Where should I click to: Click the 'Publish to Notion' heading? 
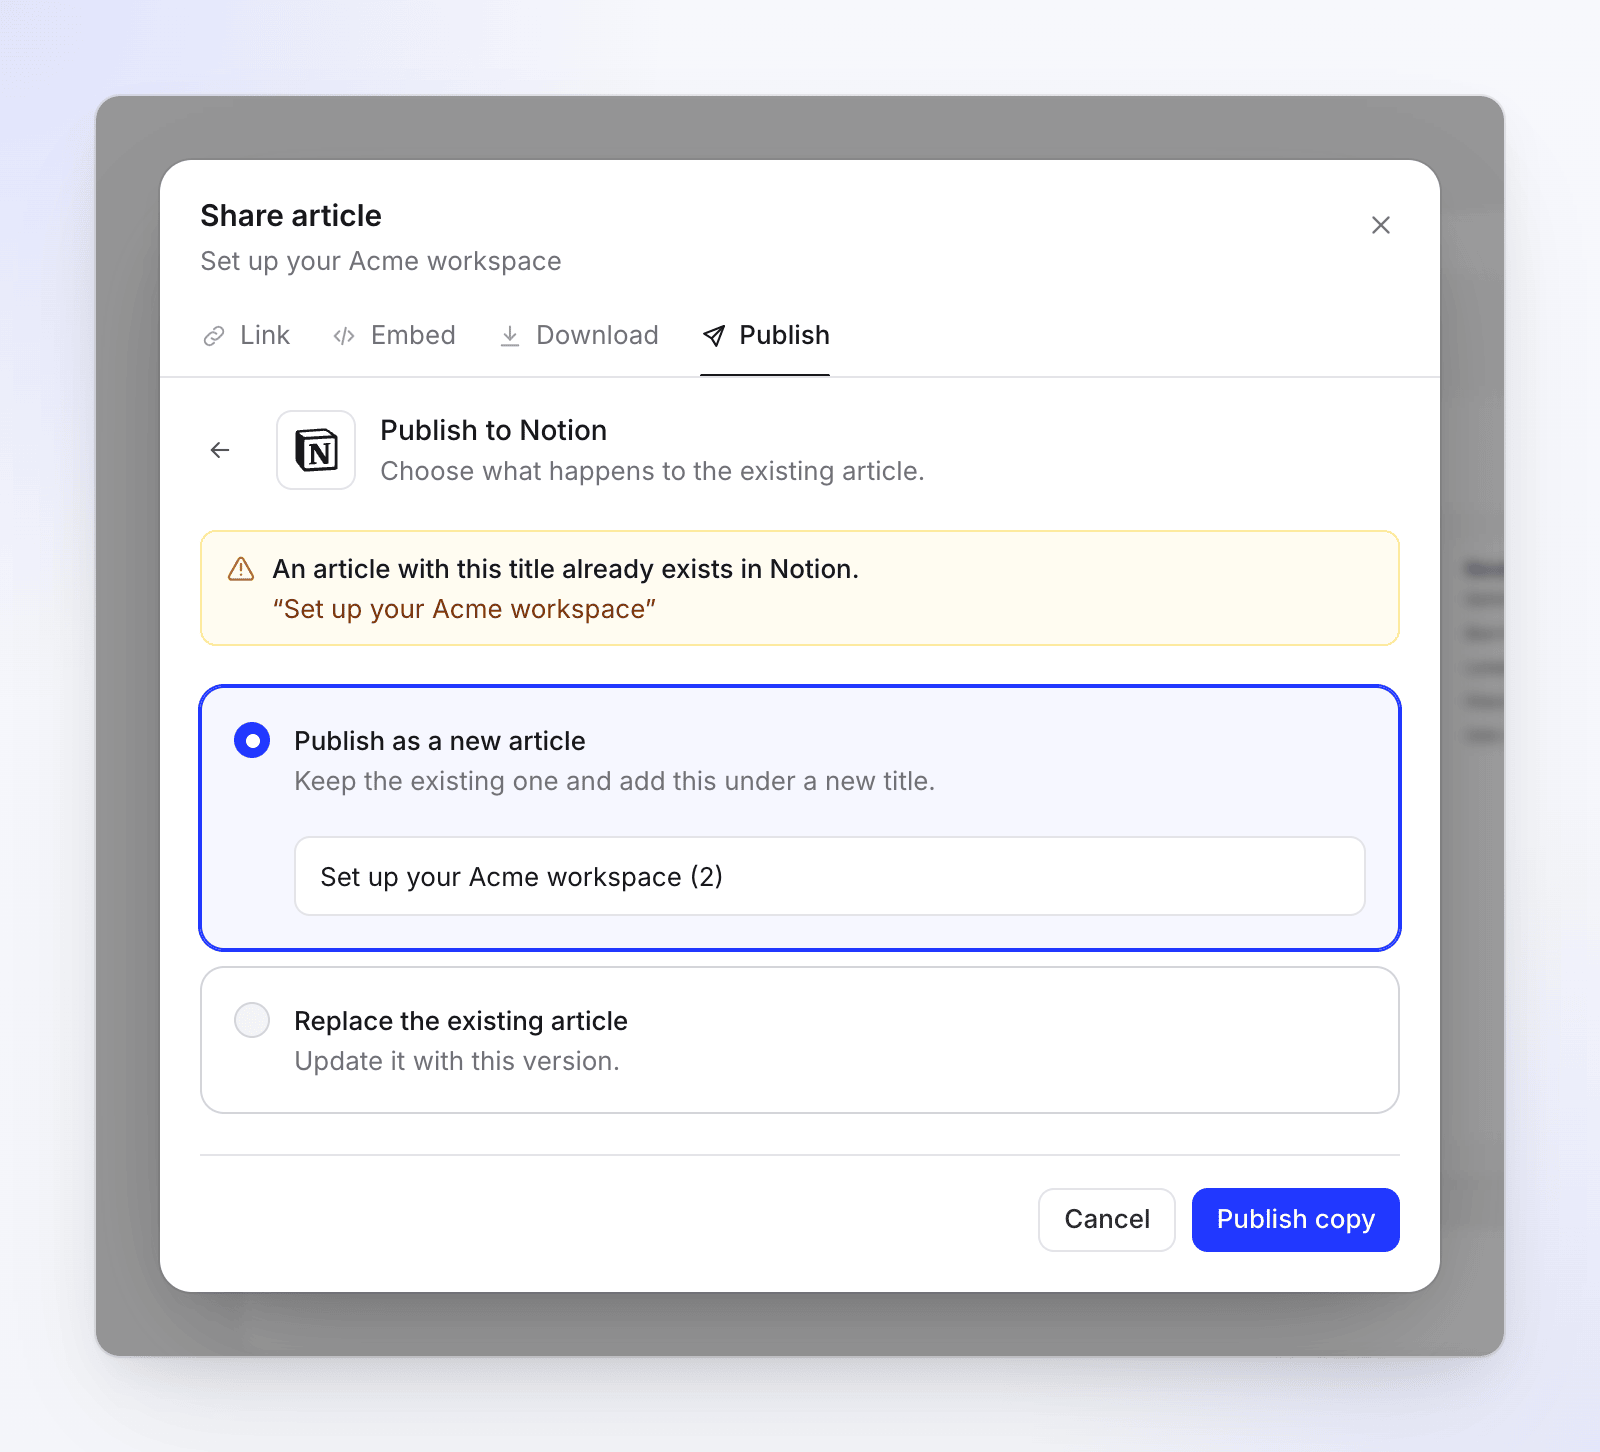(494, 430)
